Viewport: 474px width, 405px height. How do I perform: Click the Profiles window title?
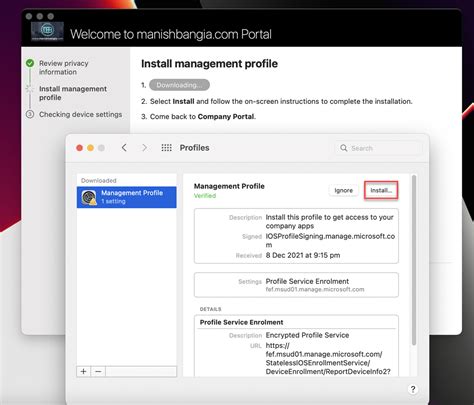pos(194,148)
